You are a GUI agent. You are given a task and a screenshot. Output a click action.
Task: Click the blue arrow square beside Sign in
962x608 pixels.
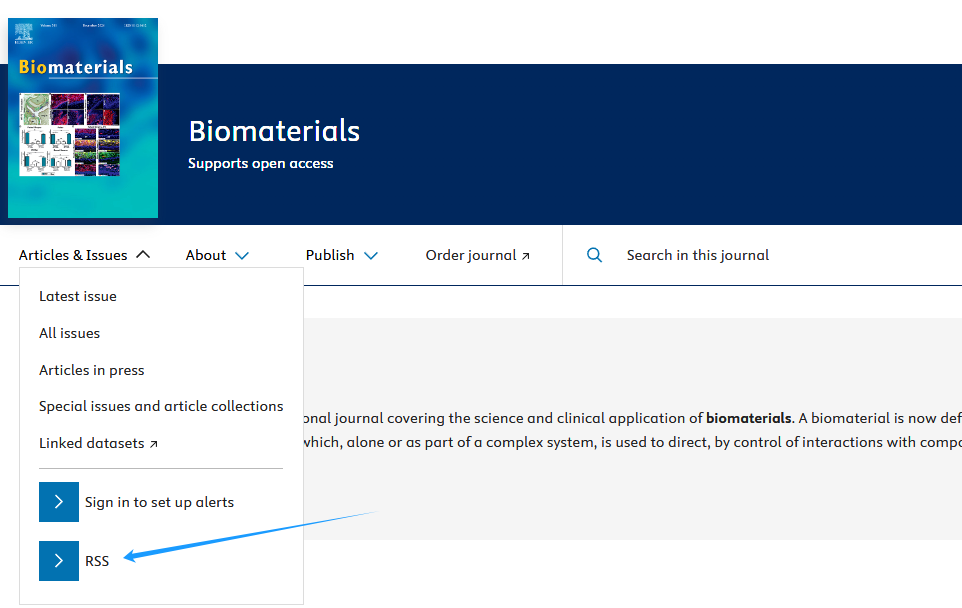(59, 502)
